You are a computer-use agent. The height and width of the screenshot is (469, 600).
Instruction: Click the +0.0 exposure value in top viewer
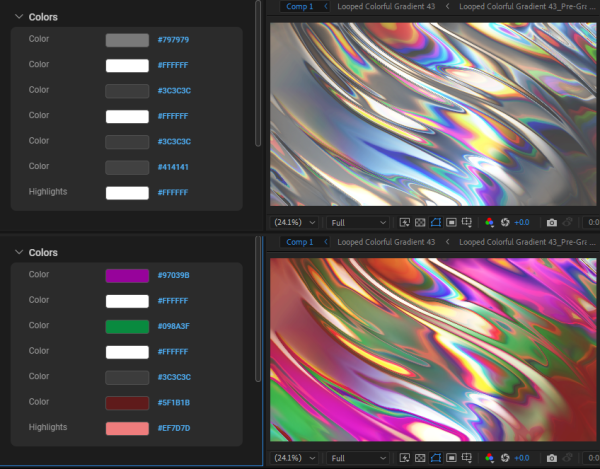tap(522, 222)
